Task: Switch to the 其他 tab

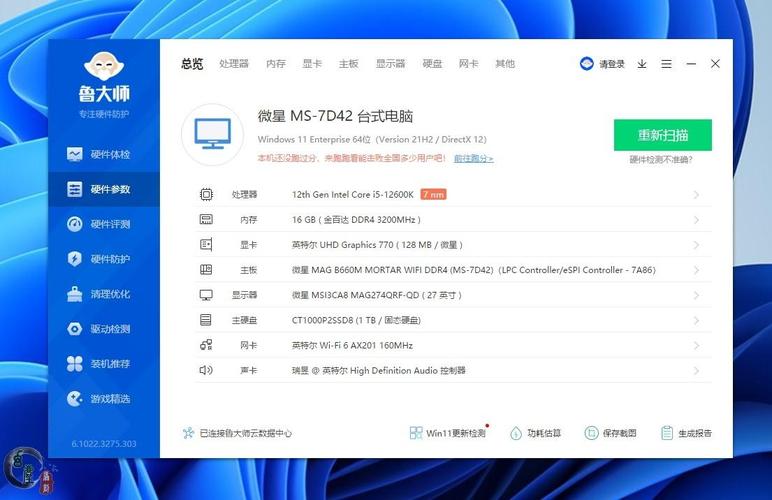Action: (505, 63)
